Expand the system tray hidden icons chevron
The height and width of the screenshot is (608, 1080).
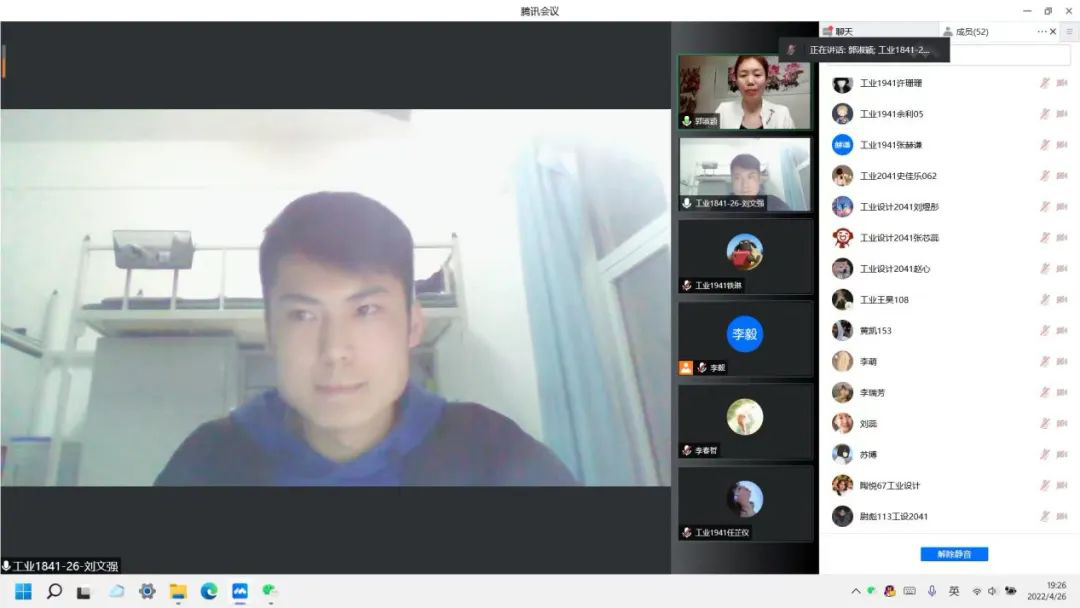pyautogui.click(x=855, y=591)
